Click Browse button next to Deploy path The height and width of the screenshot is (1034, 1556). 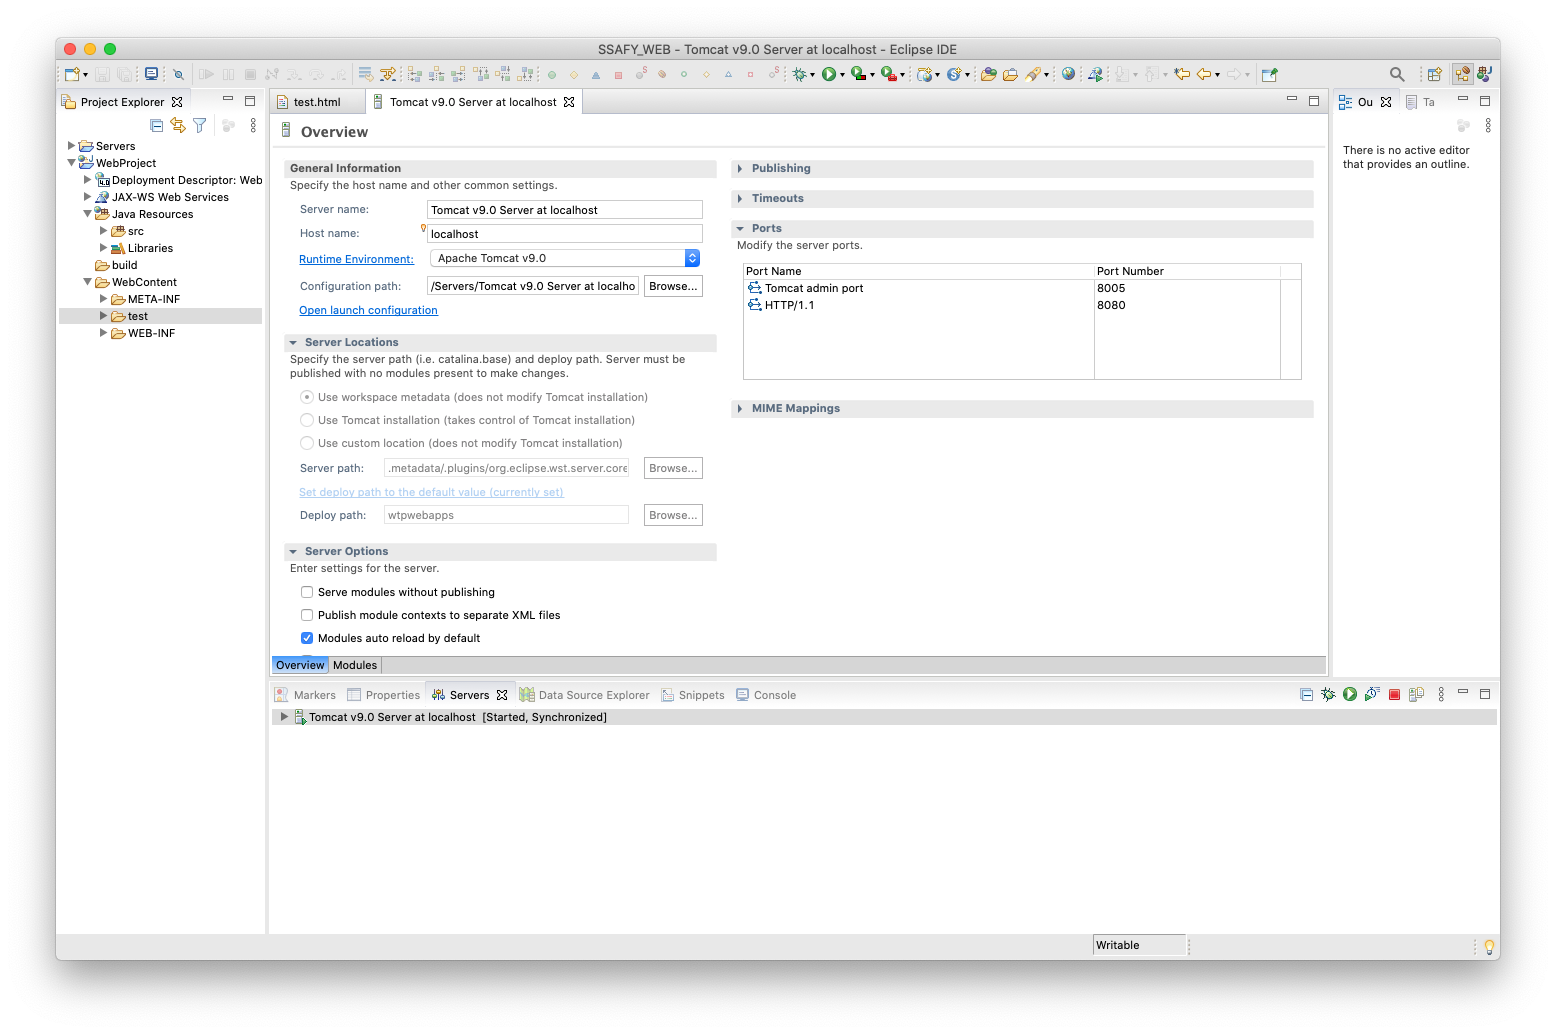(673, 515)
